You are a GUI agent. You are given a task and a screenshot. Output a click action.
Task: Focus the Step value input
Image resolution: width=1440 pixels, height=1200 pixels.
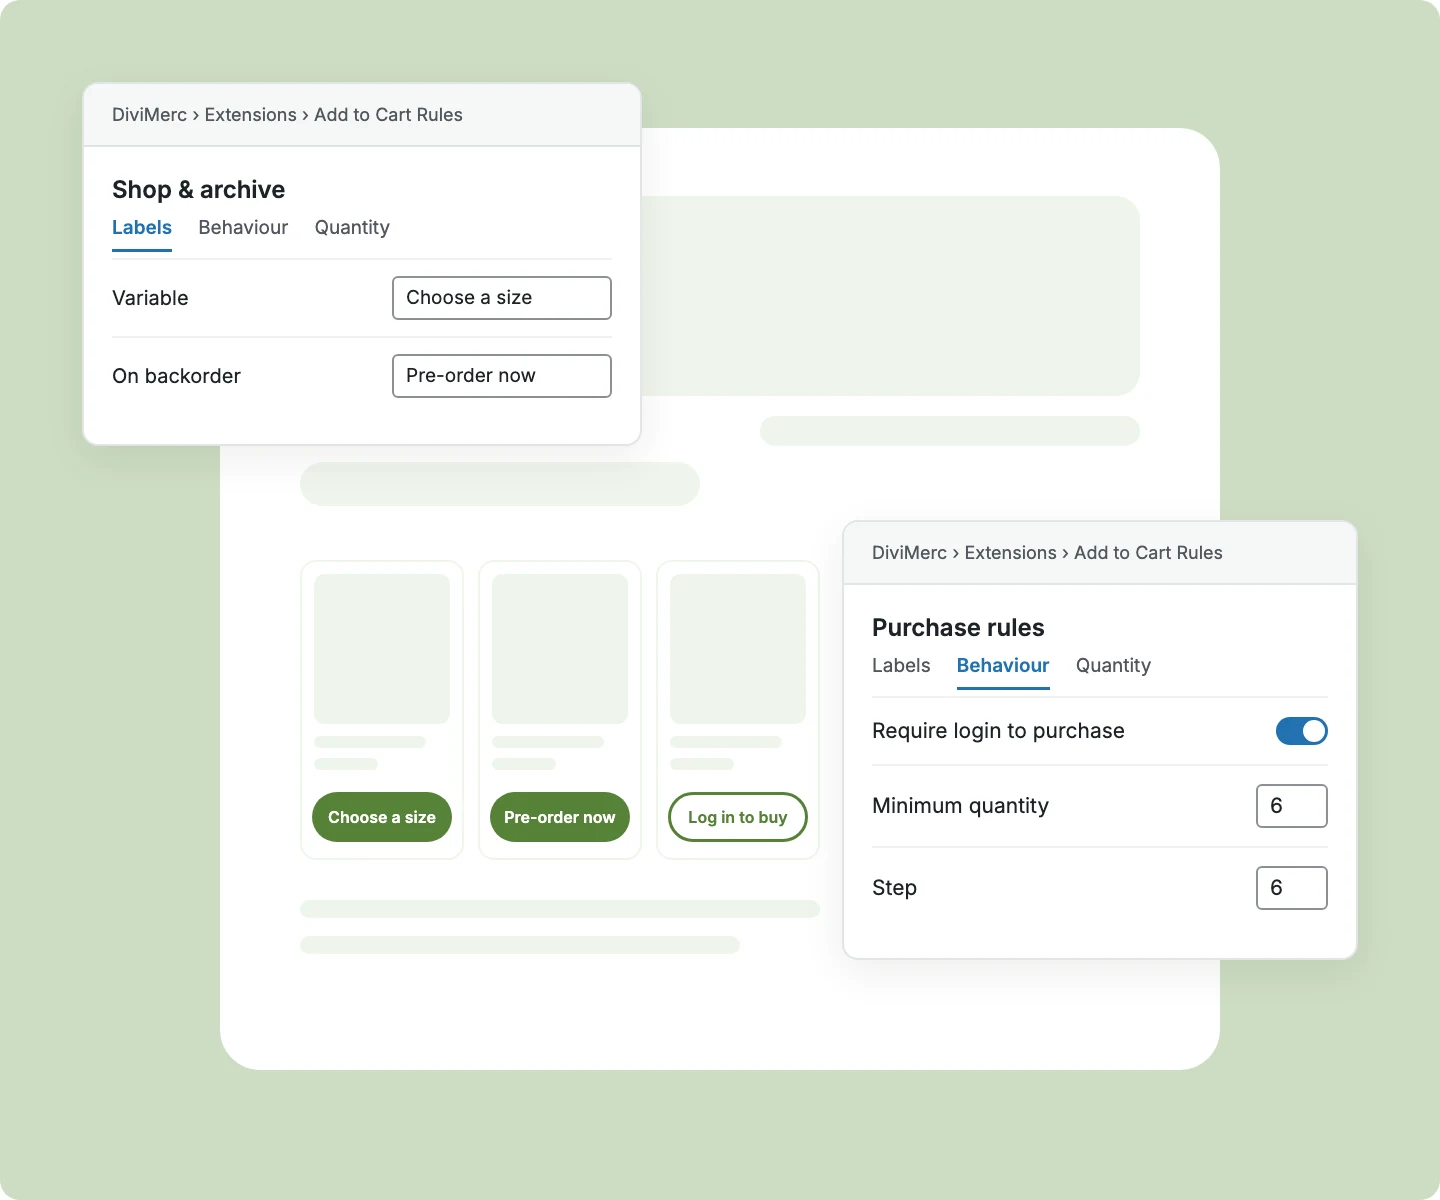[1292, 888]
